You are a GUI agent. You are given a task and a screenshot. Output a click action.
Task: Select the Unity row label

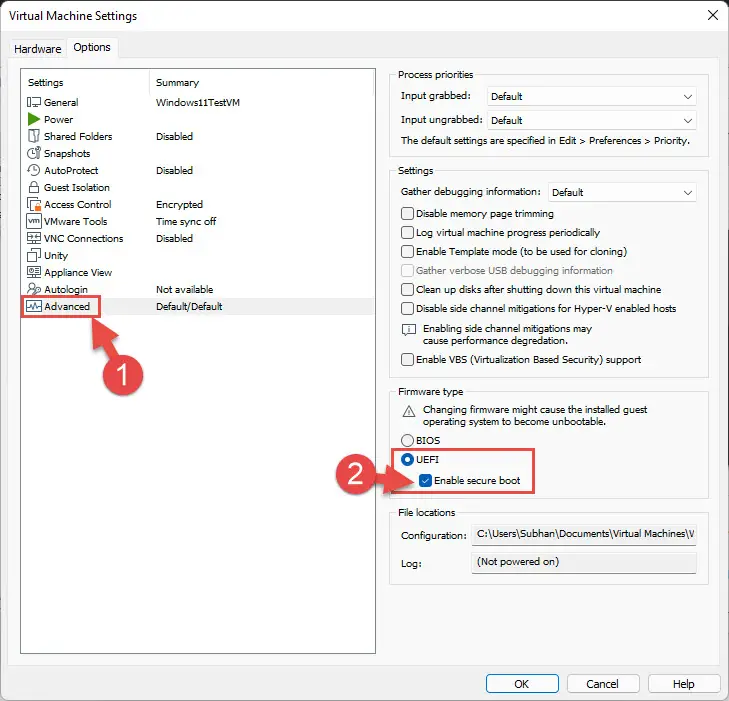pyautogui.click(x=56, y=255)
